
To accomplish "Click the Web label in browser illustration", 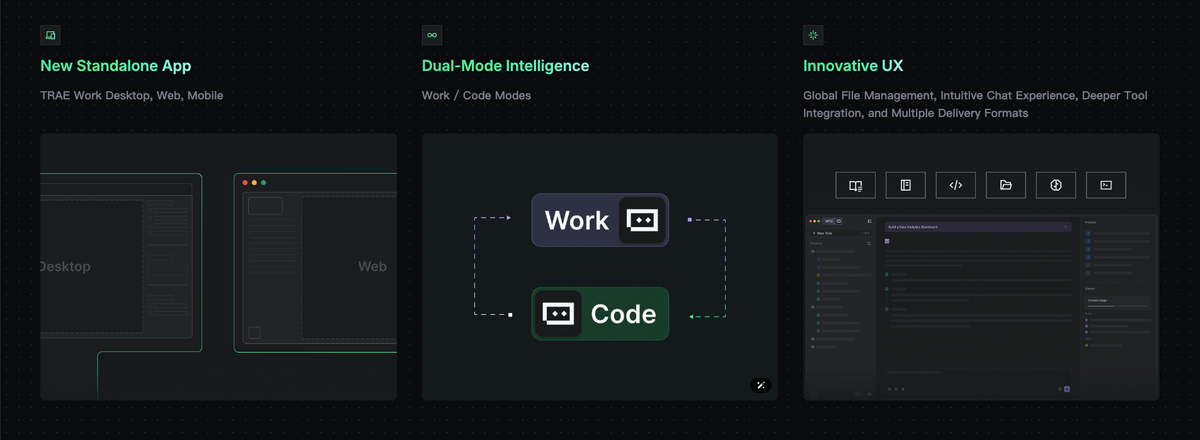I will [x=372, y=267].
